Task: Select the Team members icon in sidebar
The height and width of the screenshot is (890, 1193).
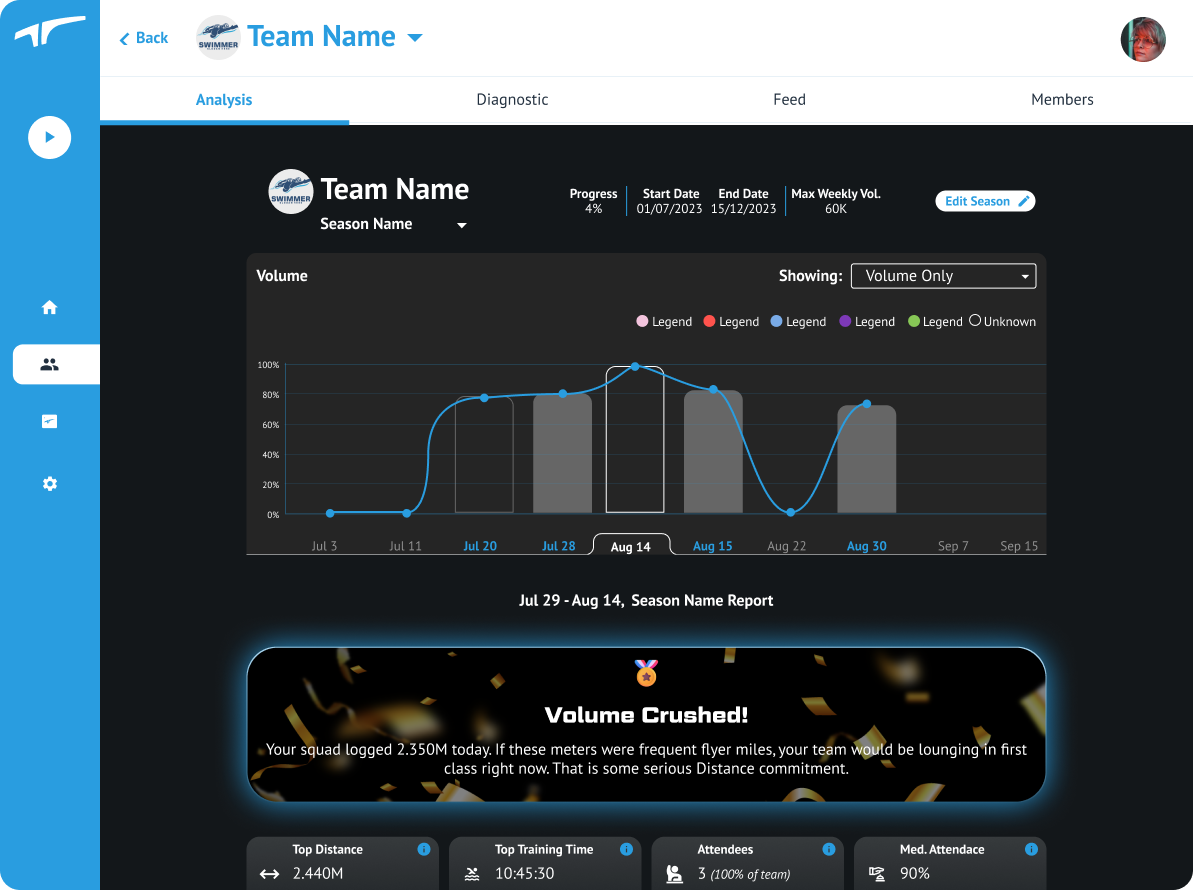Action: pos(49,364)
